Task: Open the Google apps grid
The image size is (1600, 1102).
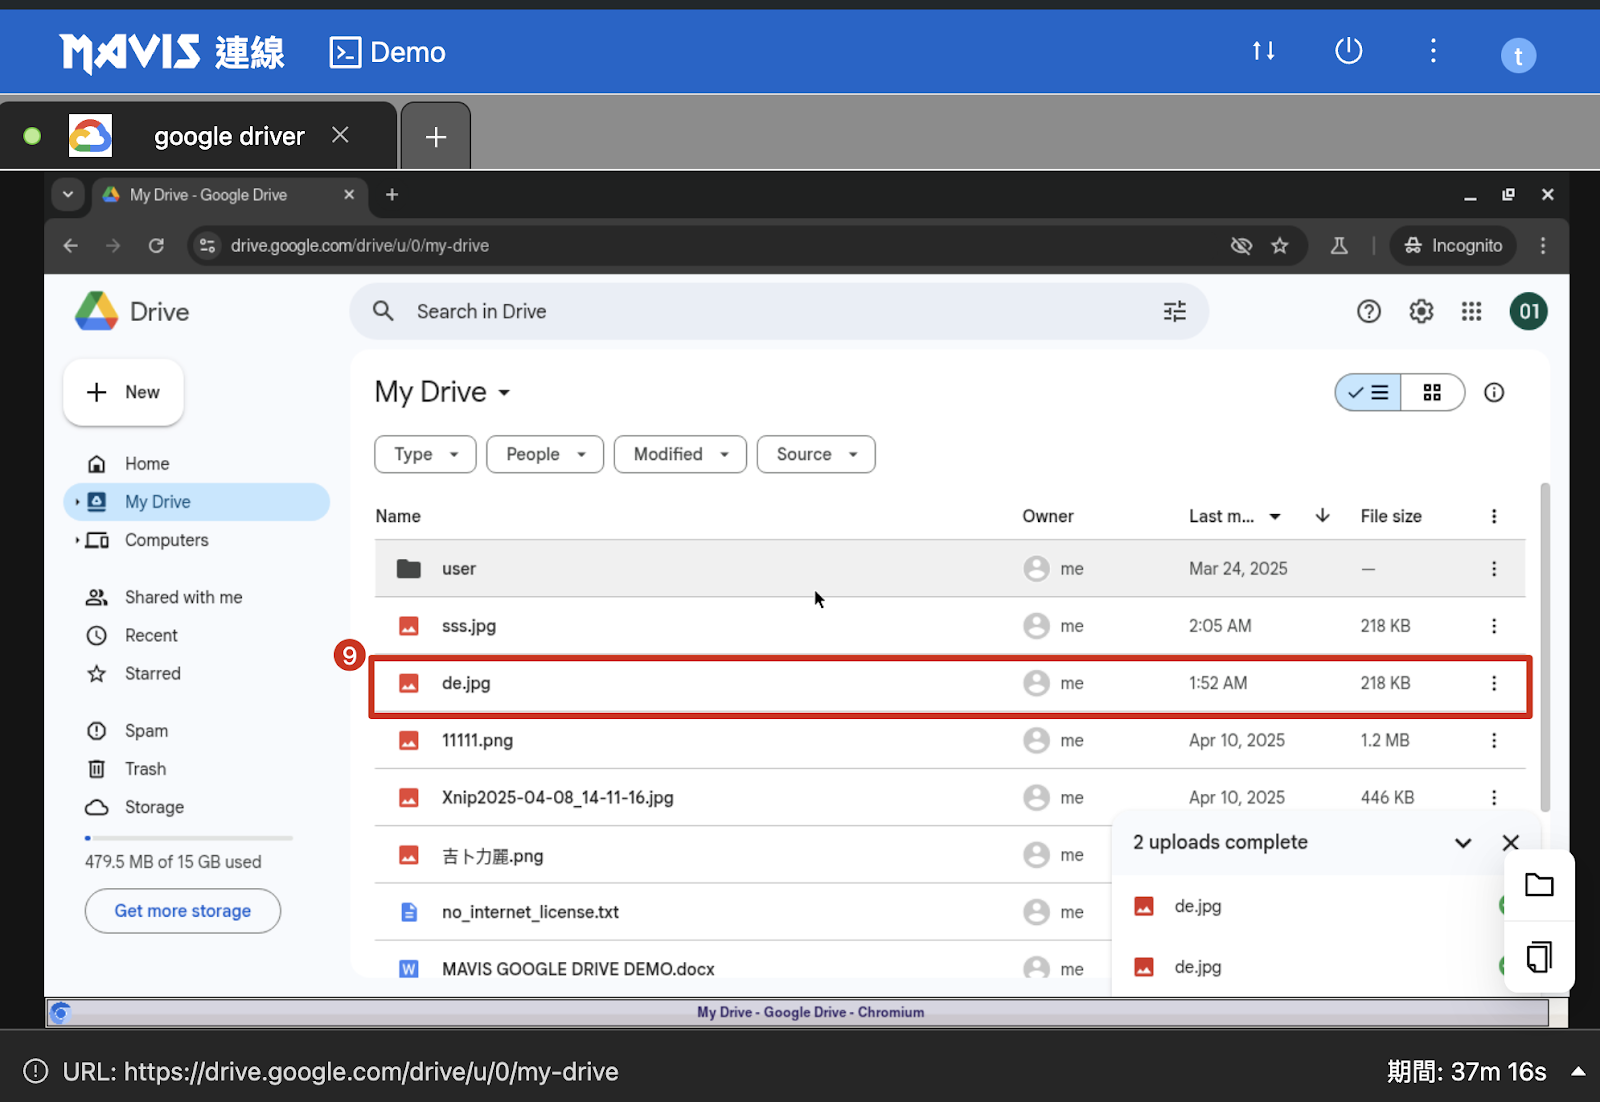Action: tap(1471, 312)
